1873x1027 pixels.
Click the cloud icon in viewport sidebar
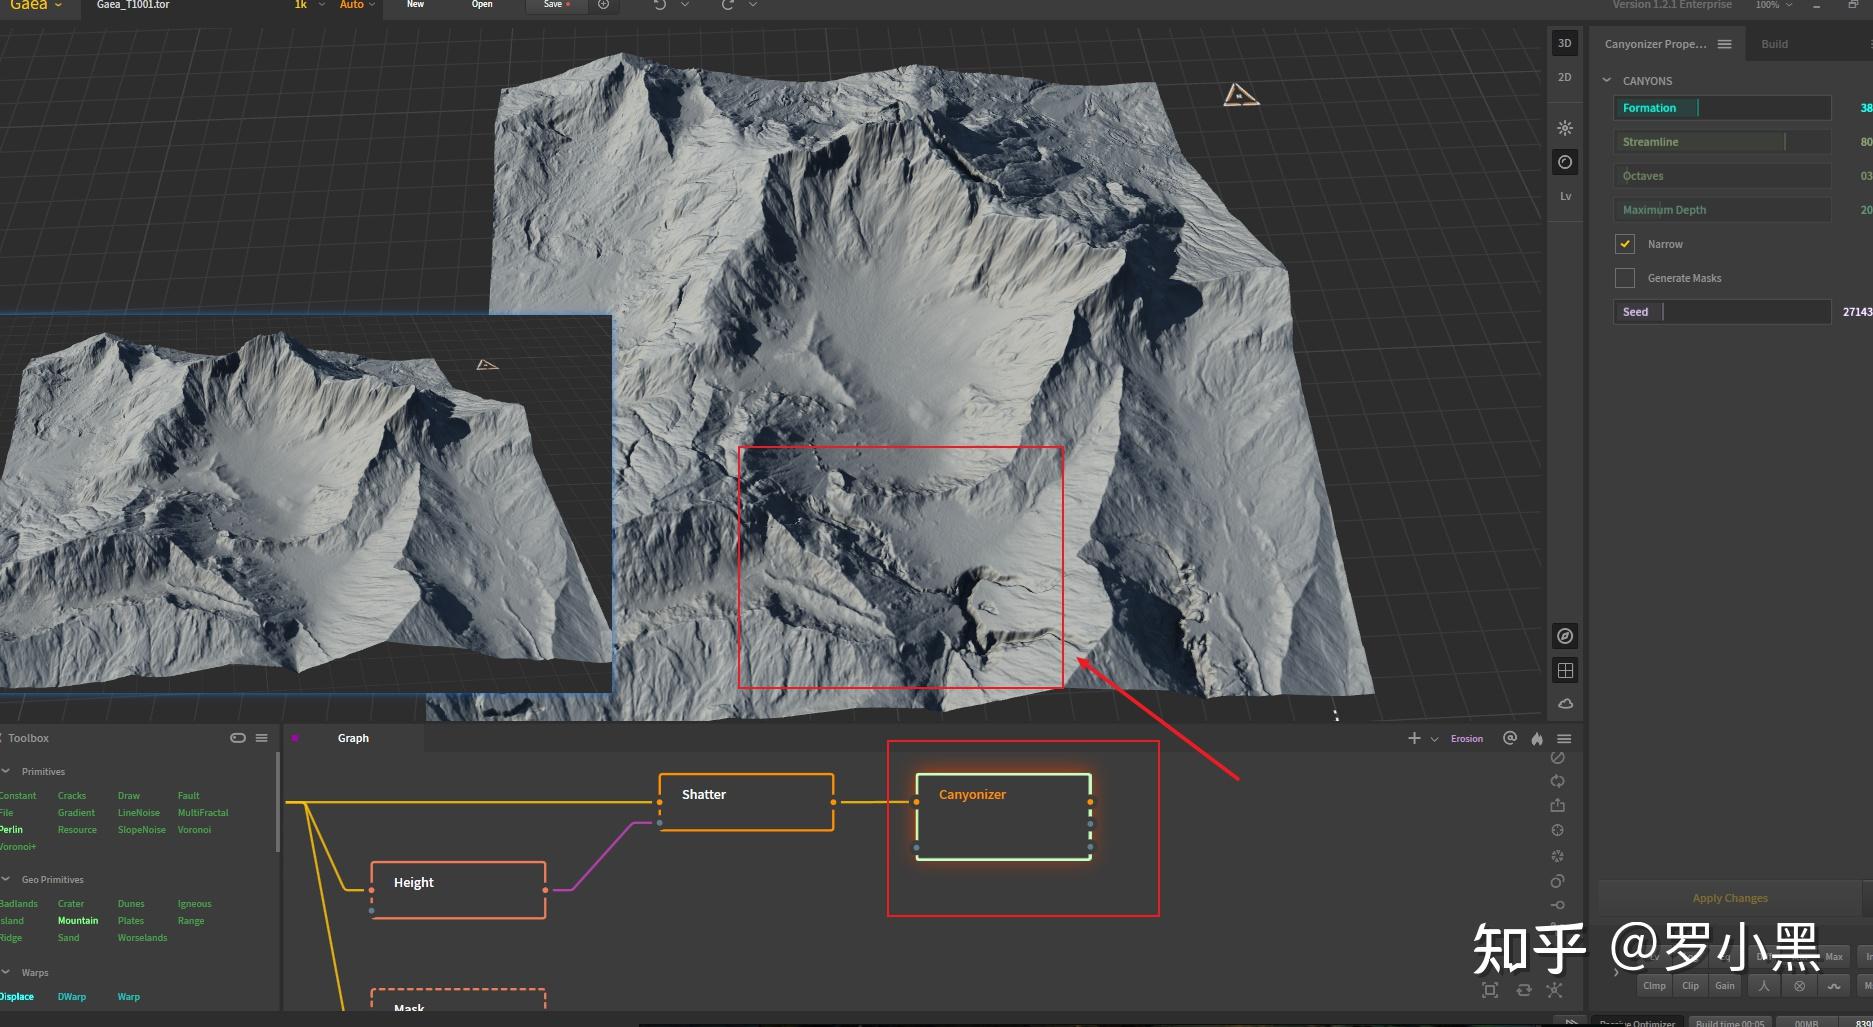coord(1565,704)
